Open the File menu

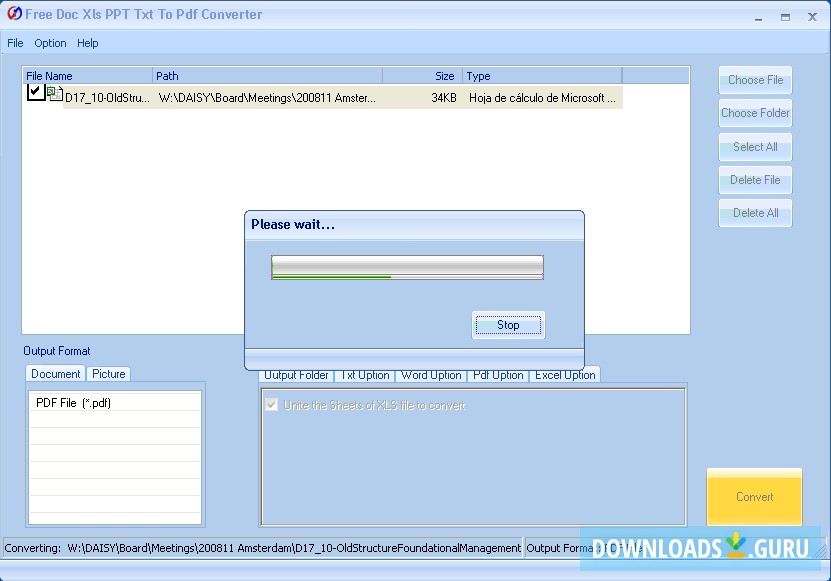tap(15, 43)
